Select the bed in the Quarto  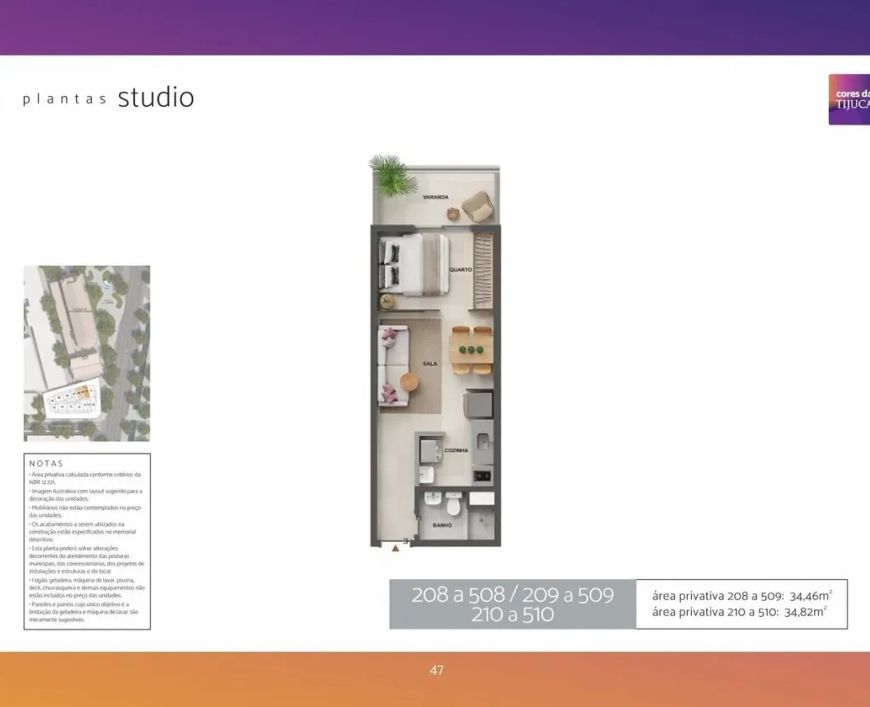(x=414, y=264)
